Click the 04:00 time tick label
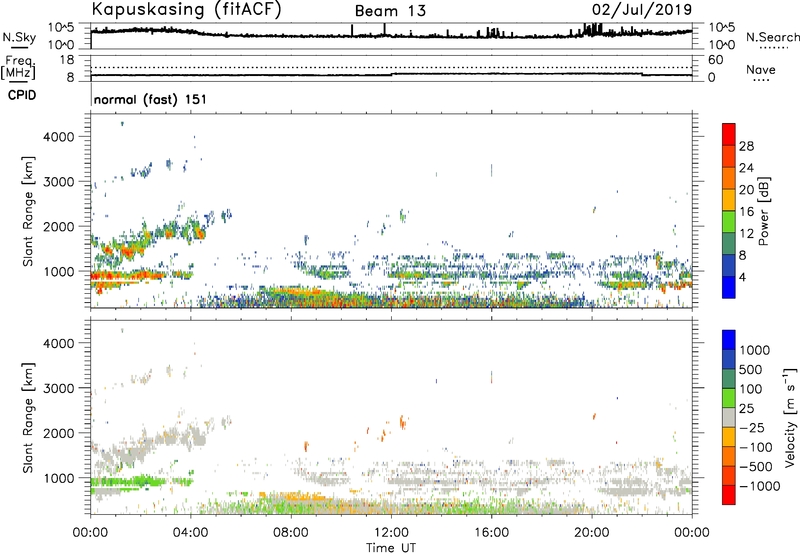This screenshot has height=554, width=800. click(191, 533)
